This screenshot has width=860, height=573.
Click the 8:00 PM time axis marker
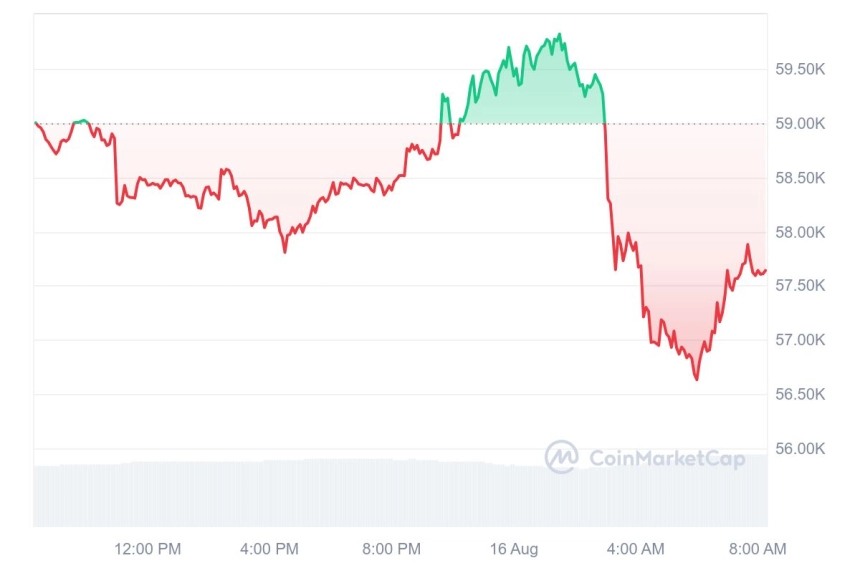[392, 549]
